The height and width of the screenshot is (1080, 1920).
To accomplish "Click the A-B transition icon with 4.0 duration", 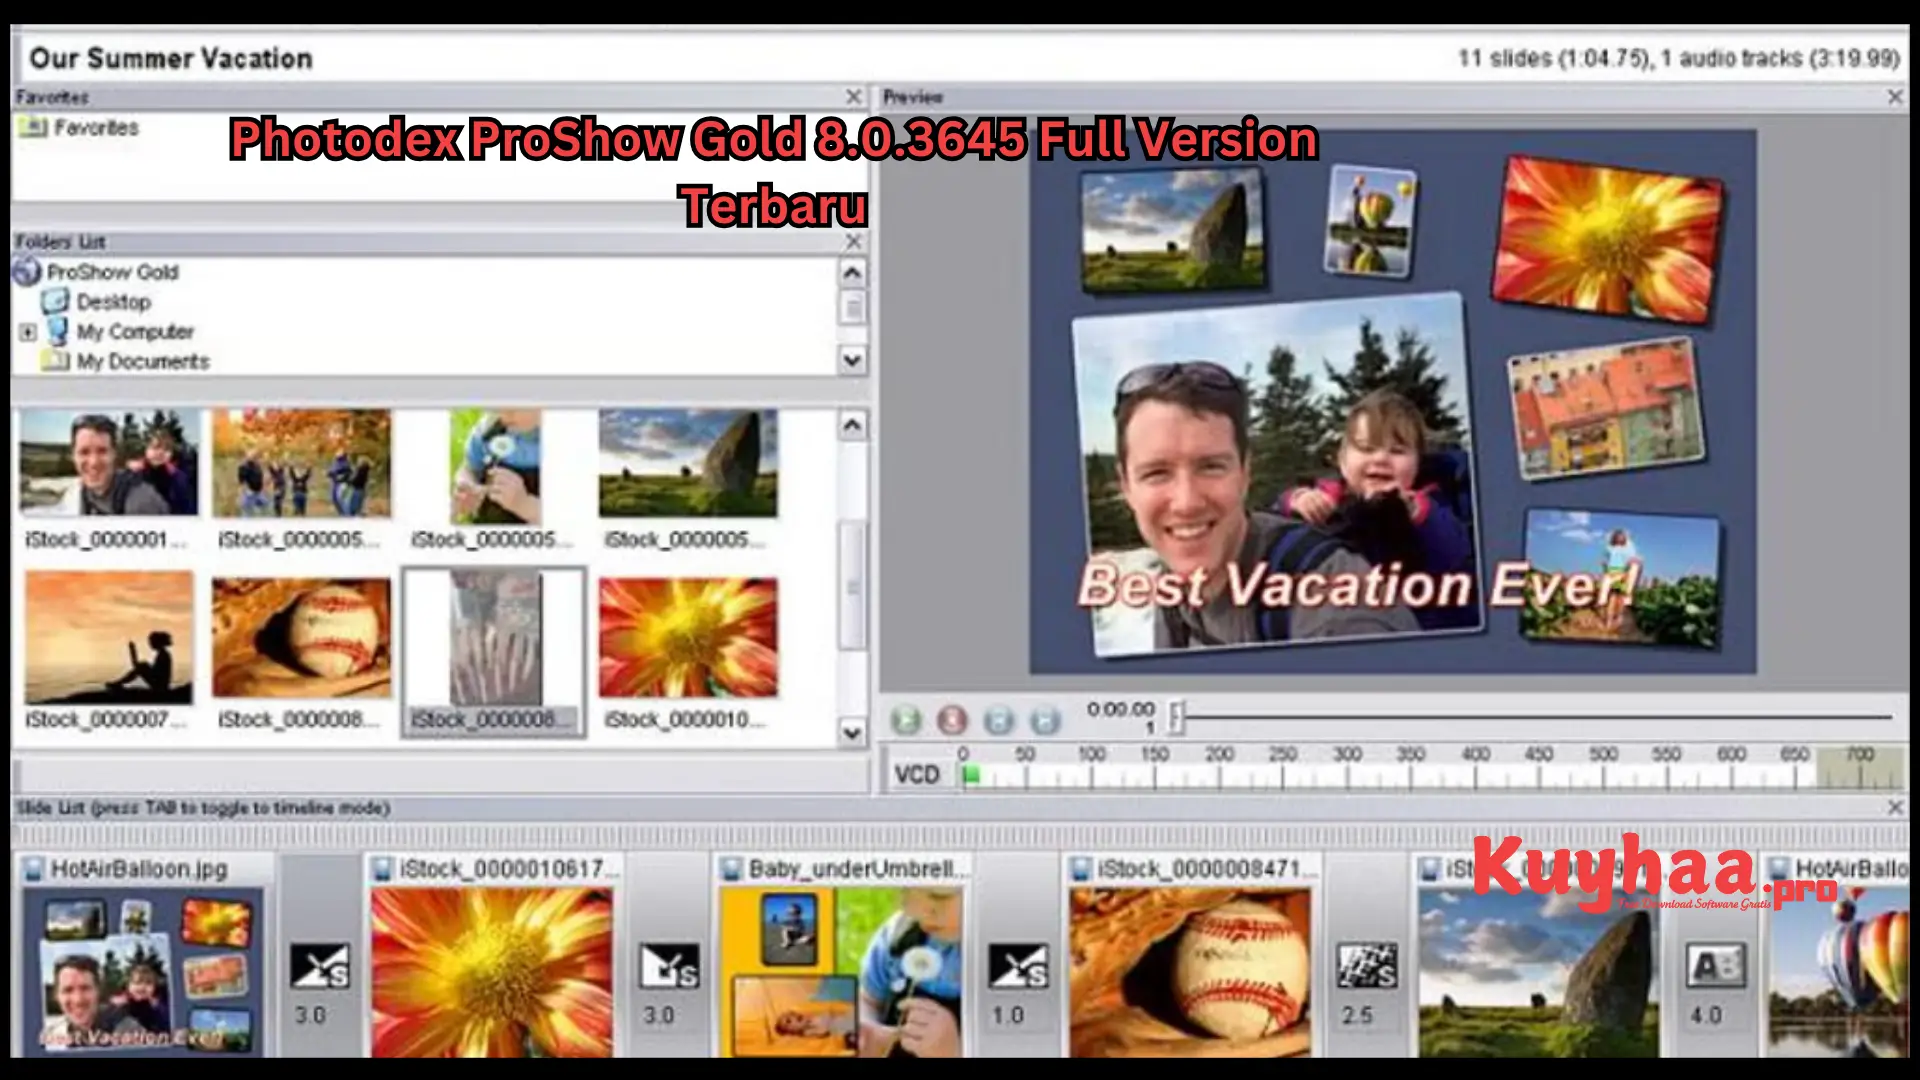I will coord(1716,966).
